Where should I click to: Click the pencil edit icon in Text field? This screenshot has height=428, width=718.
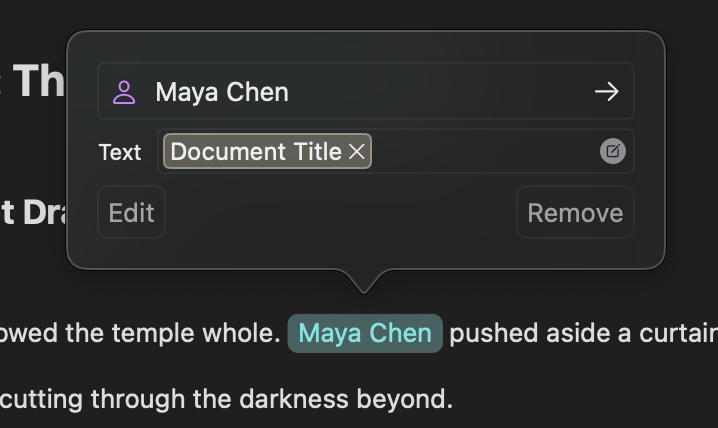612,151
